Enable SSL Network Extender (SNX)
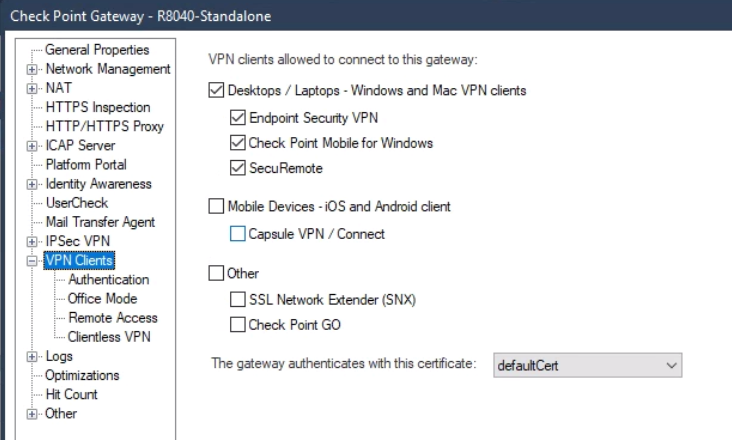Screen dimensions: 732x440 pyautogui.click(x=238, y=300)
